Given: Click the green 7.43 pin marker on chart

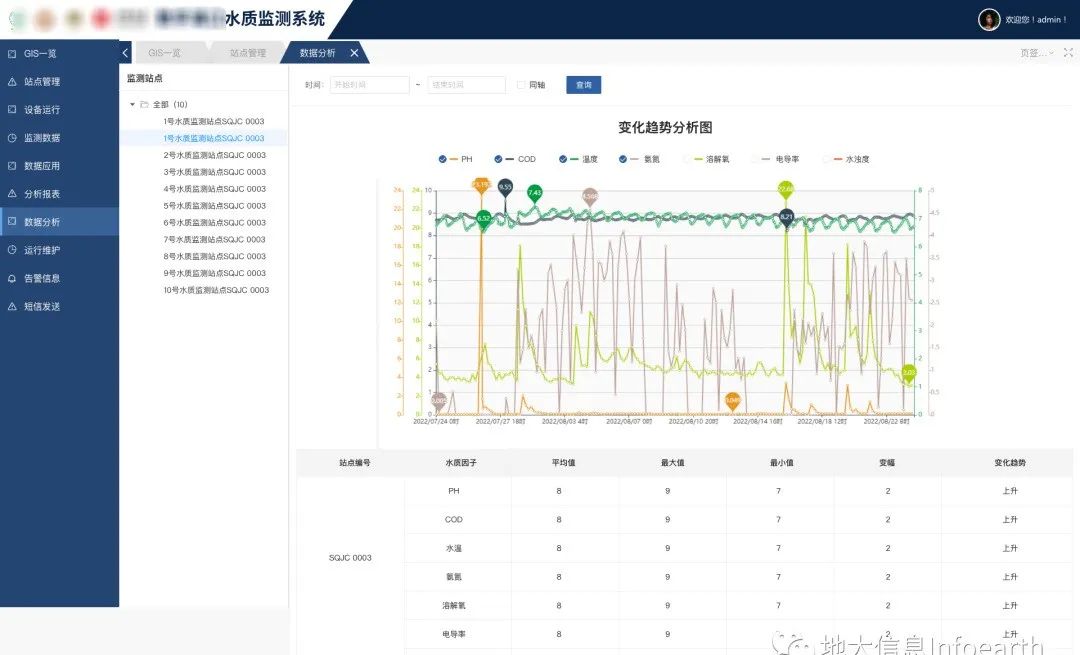Looking at the screenshot, I should (534, 194).
